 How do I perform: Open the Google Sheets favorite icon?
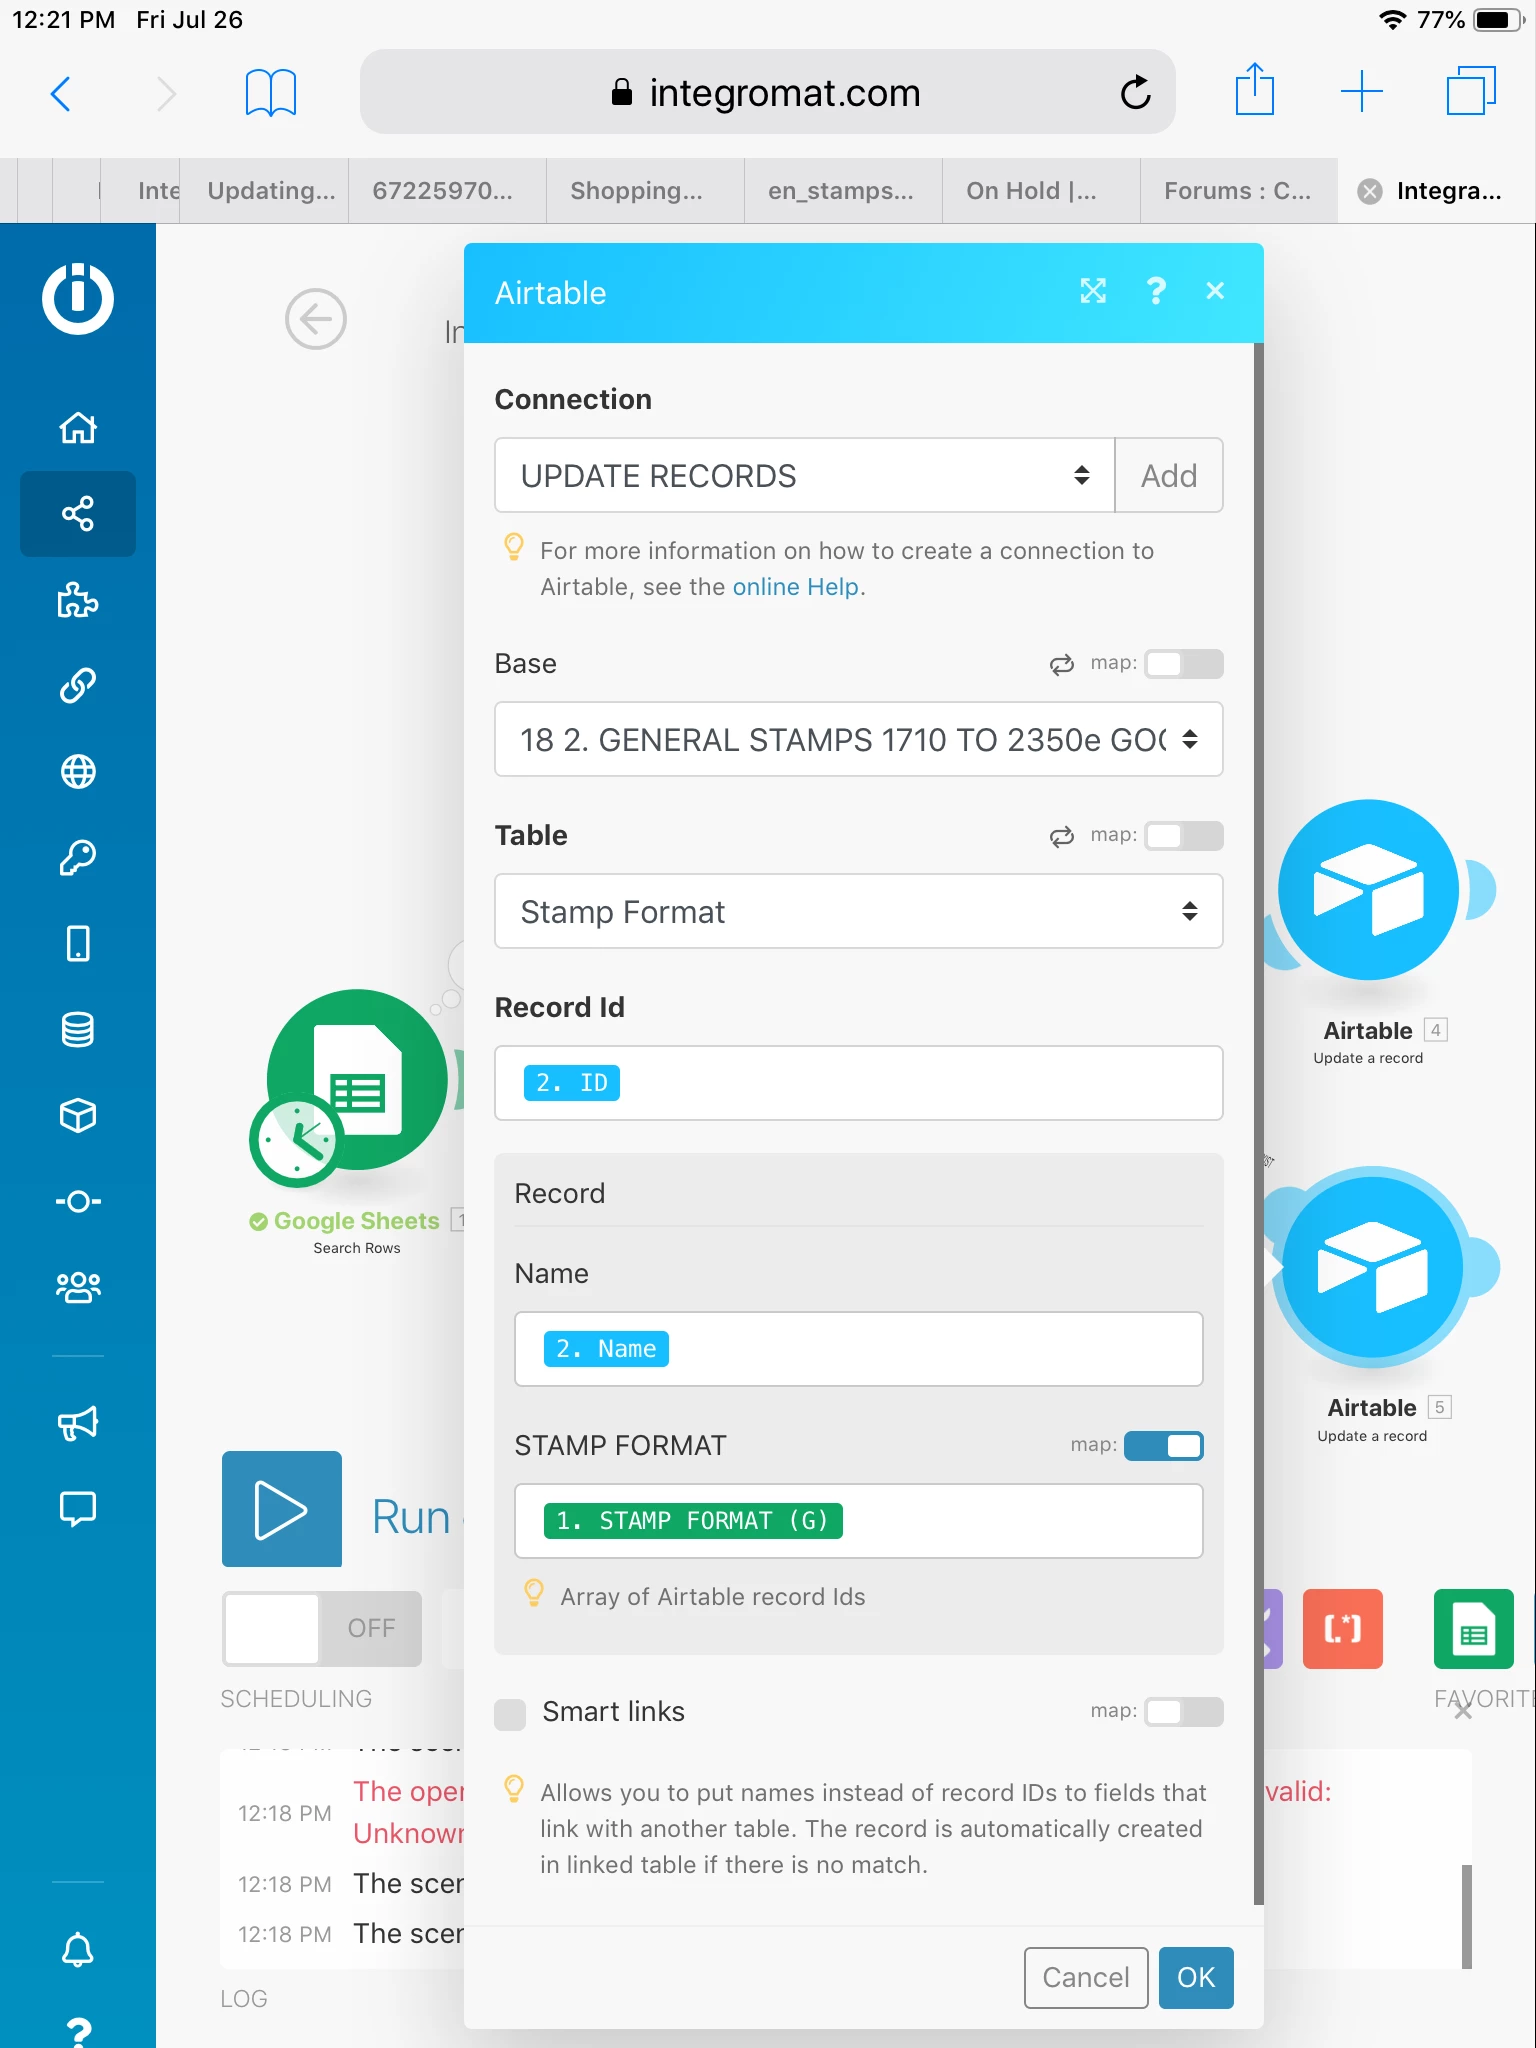[1474, 1629]
